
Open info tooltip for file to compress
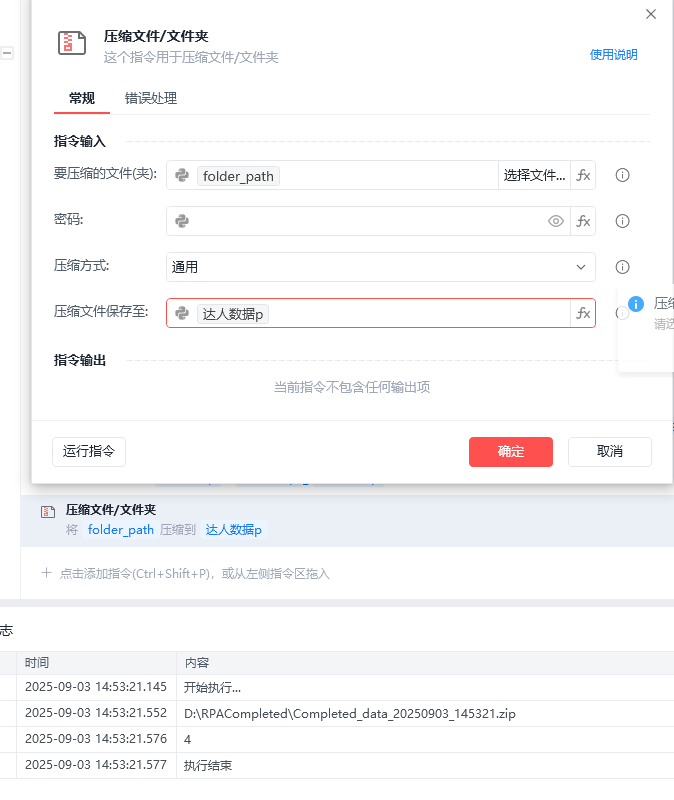(x=622, y=176)
